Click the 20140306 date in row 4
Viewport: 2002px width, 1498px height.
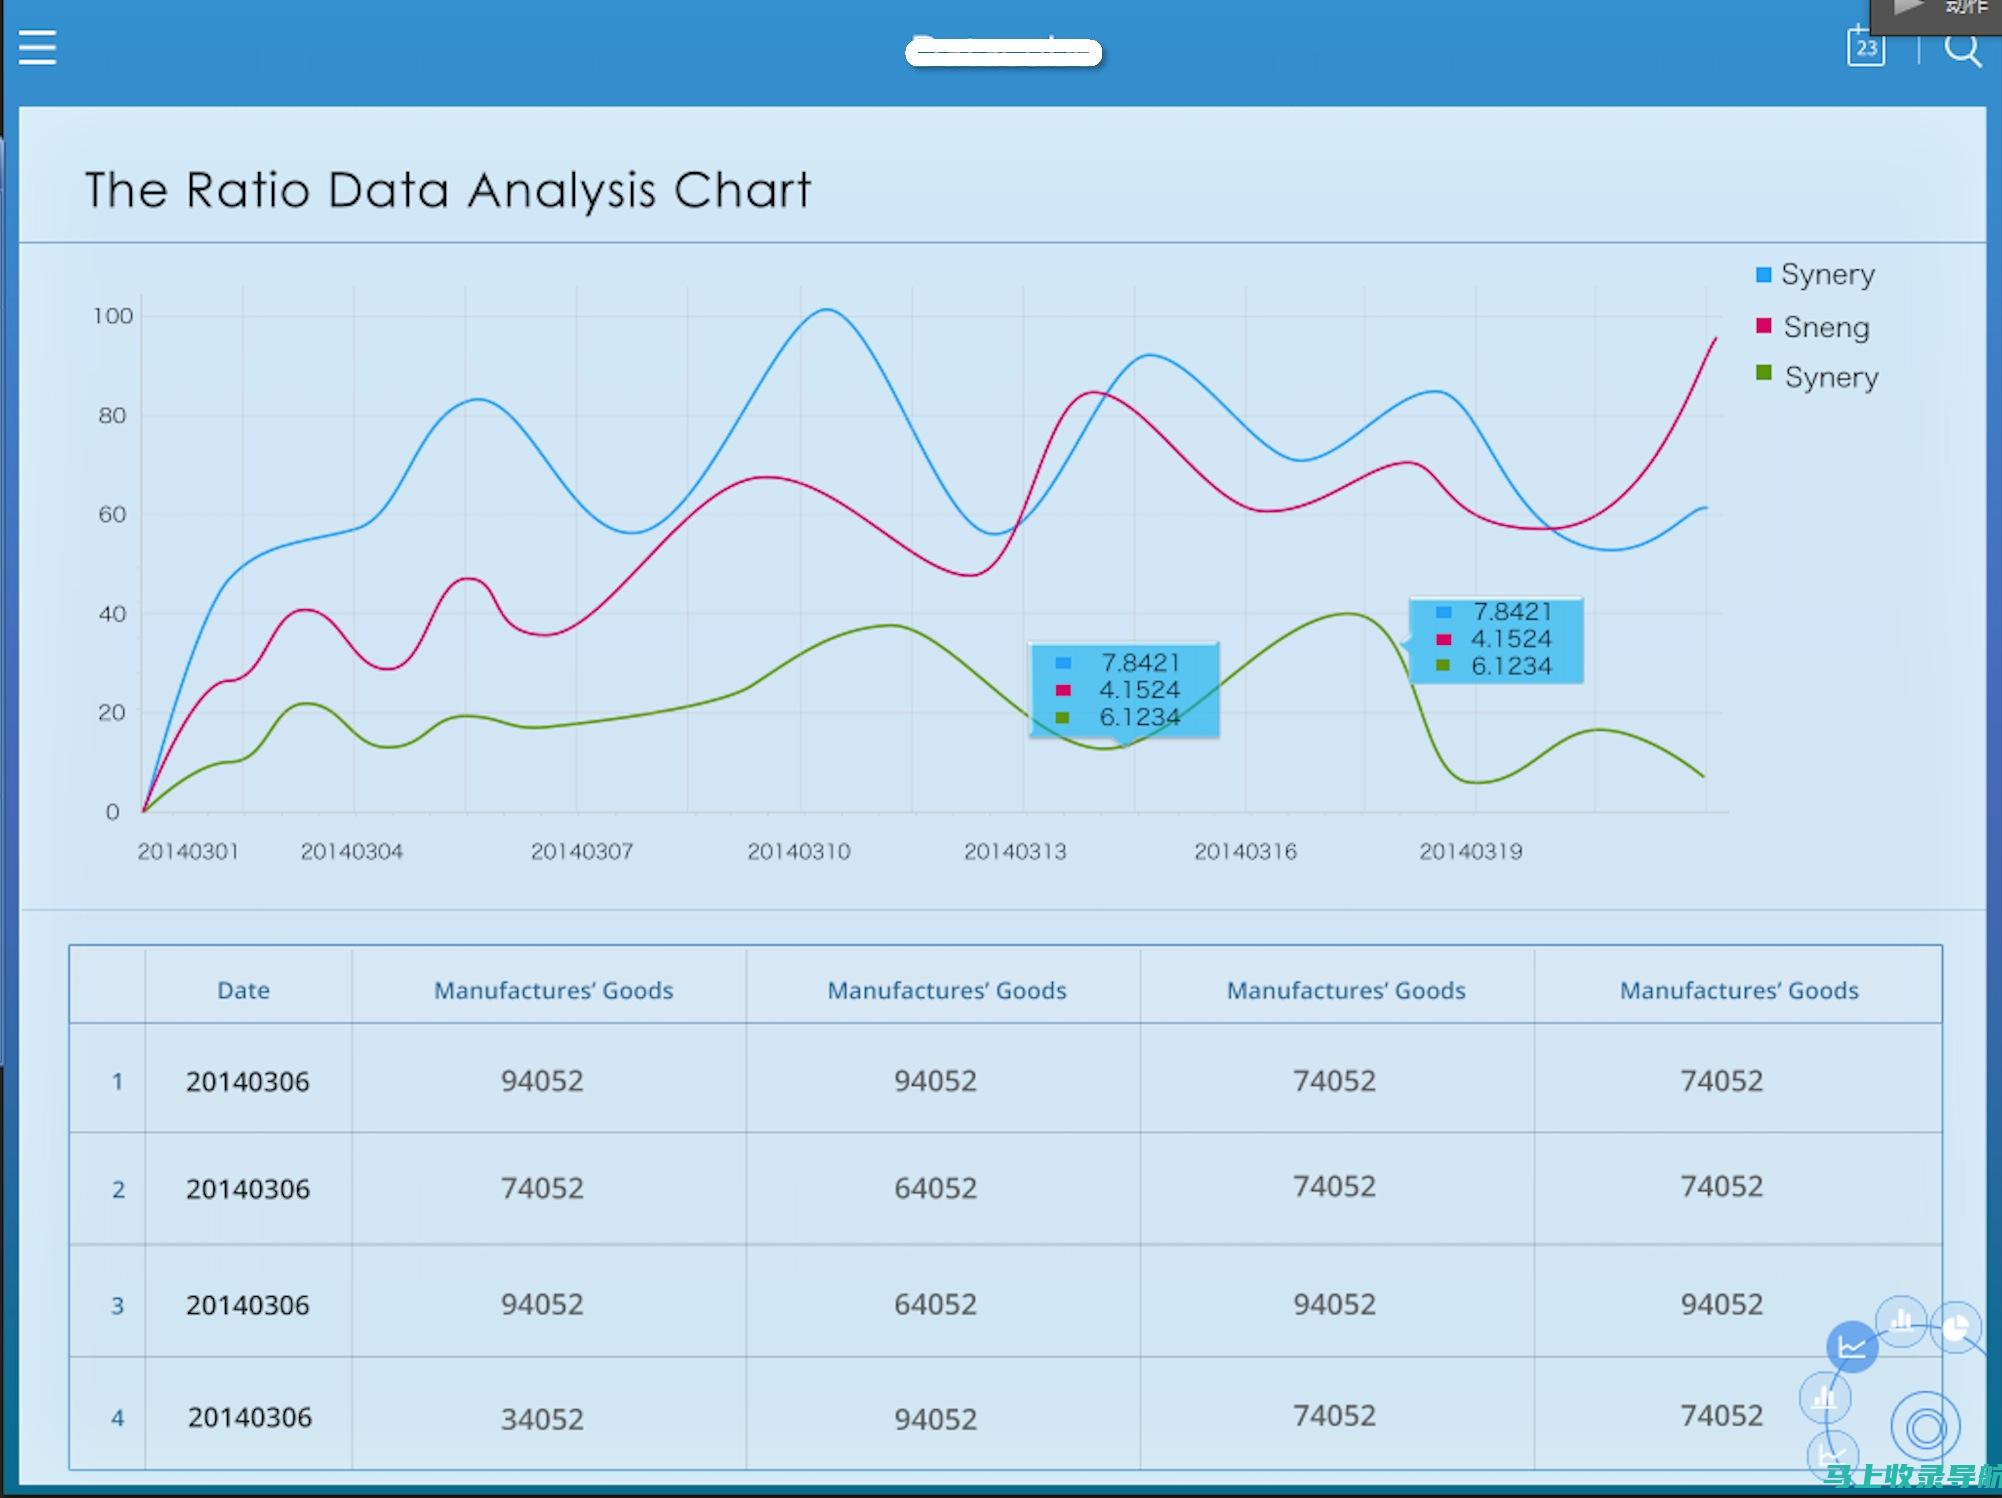250,1417
